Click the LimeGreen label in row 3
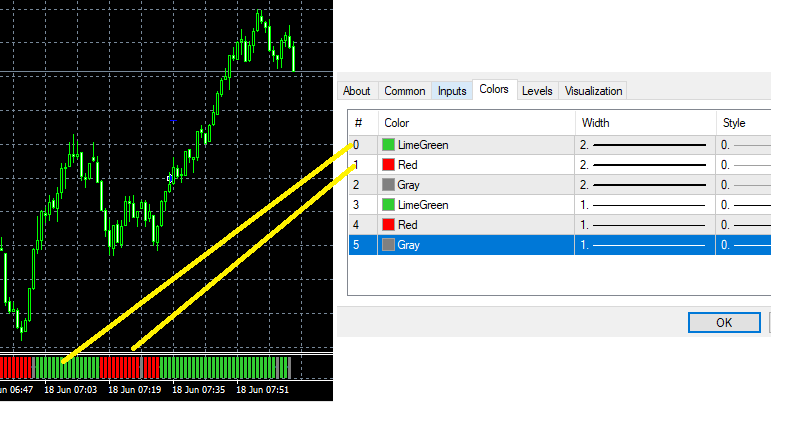796x425 pixels. click(423, 205)
